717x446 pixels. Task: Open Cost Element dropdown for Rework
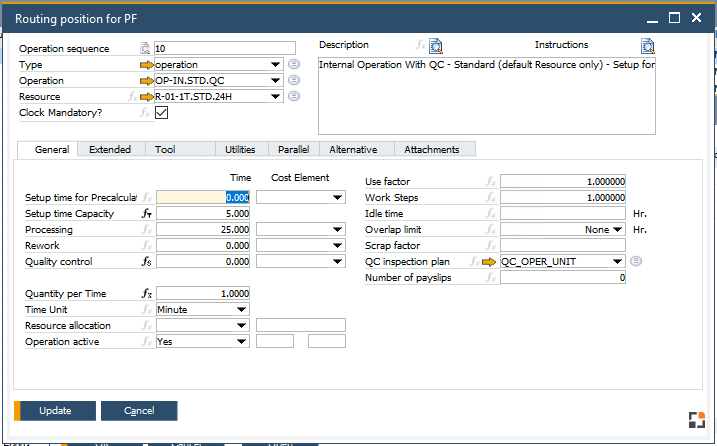(x=337, y=246)
